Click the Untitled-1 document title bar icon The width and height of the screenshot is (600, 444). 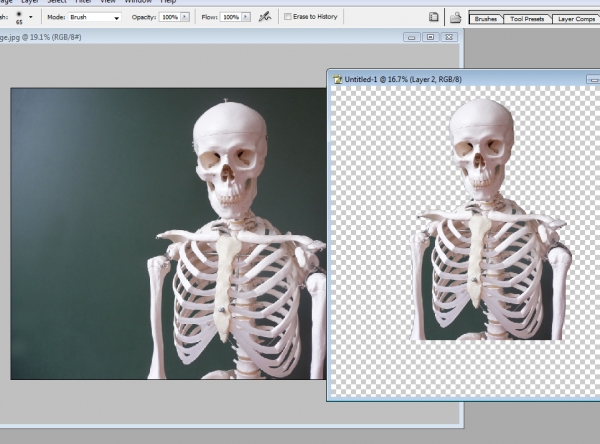point(337,79)
